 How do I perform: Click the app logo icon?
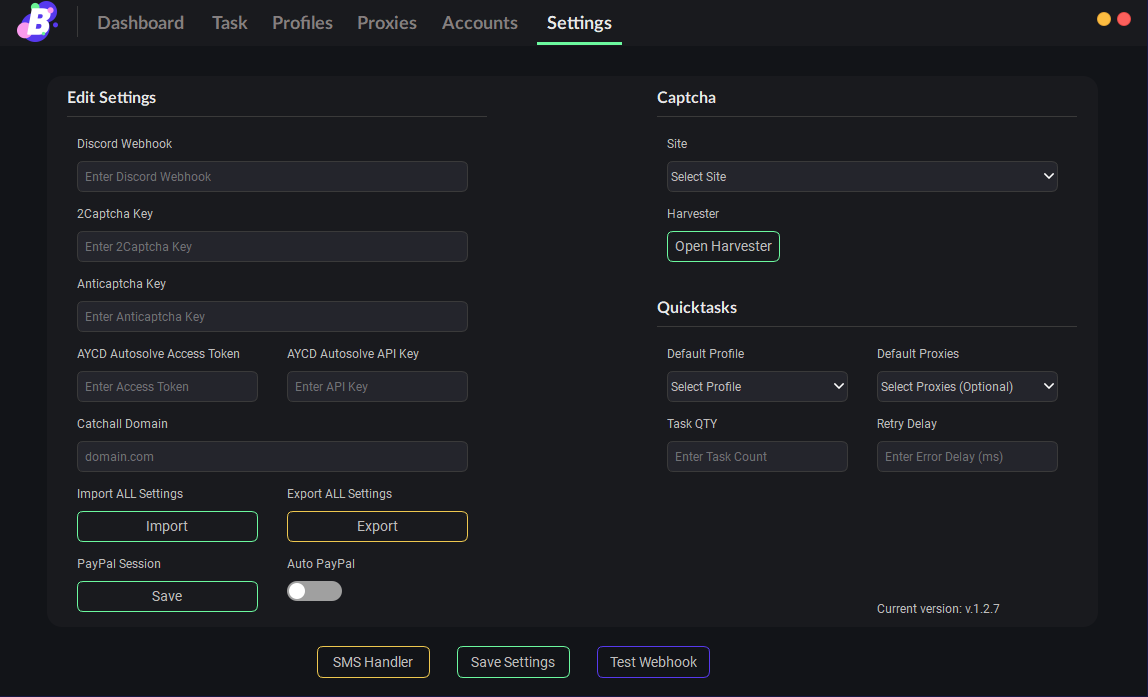click(x=37, y=22)
